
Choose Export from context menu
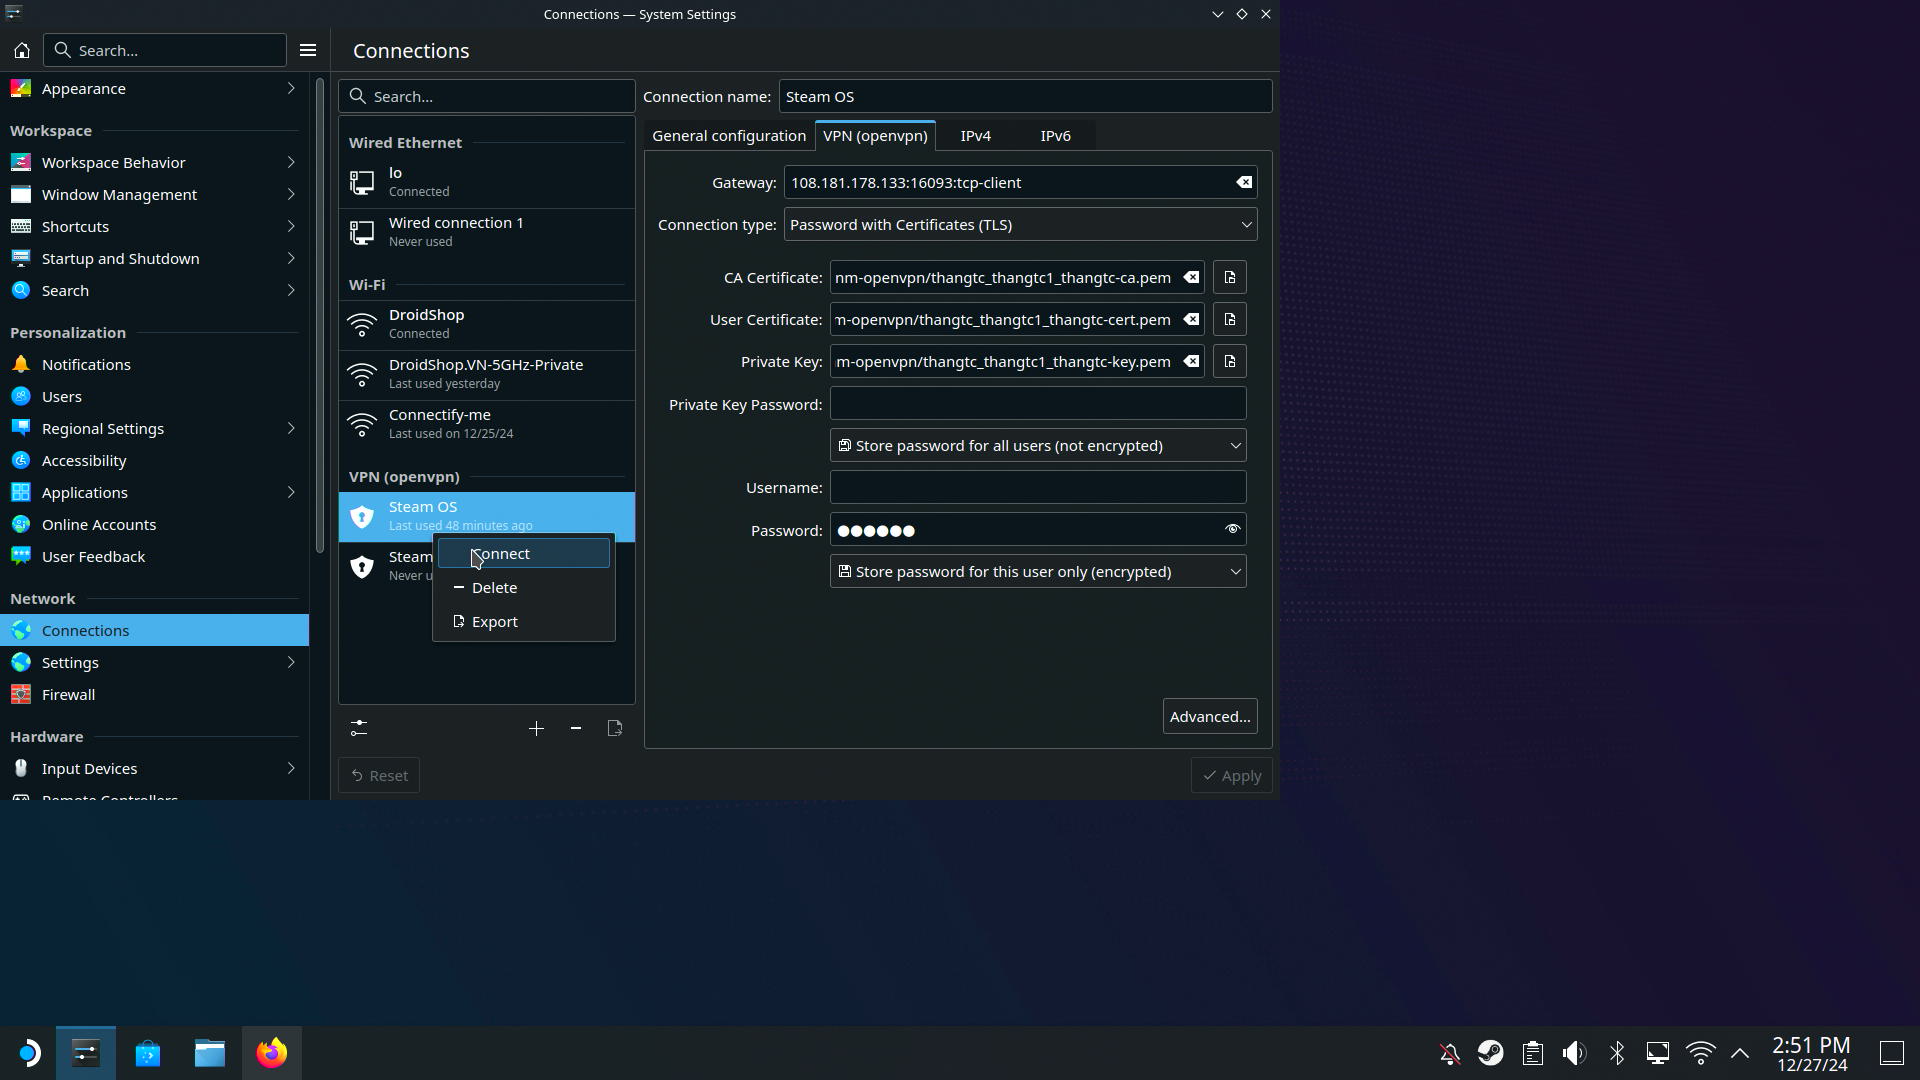click(524, 622)
